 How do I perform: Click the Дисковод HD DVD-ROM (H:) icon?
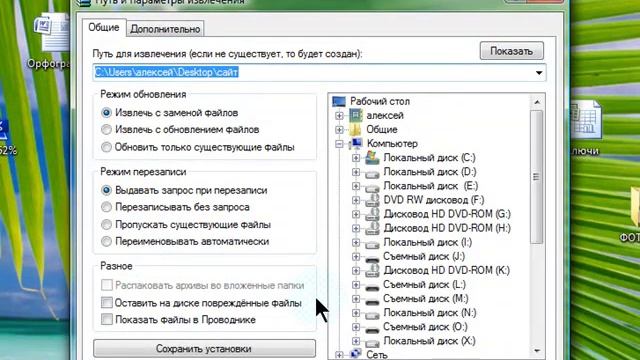[372, 228]
